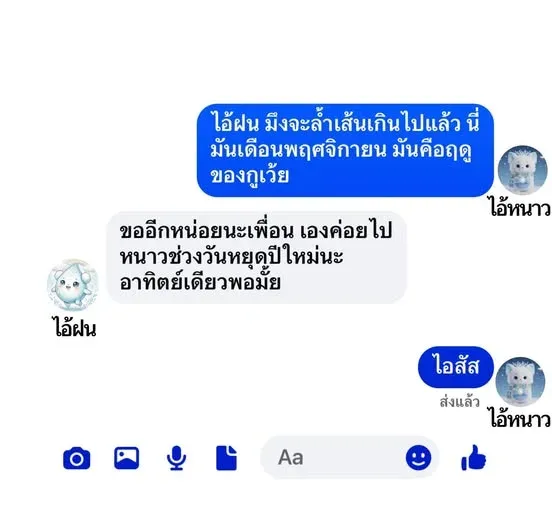Click the text ของกูเว้ย in blue bubble
Screen dimensions: 552x513
[250, 176]
